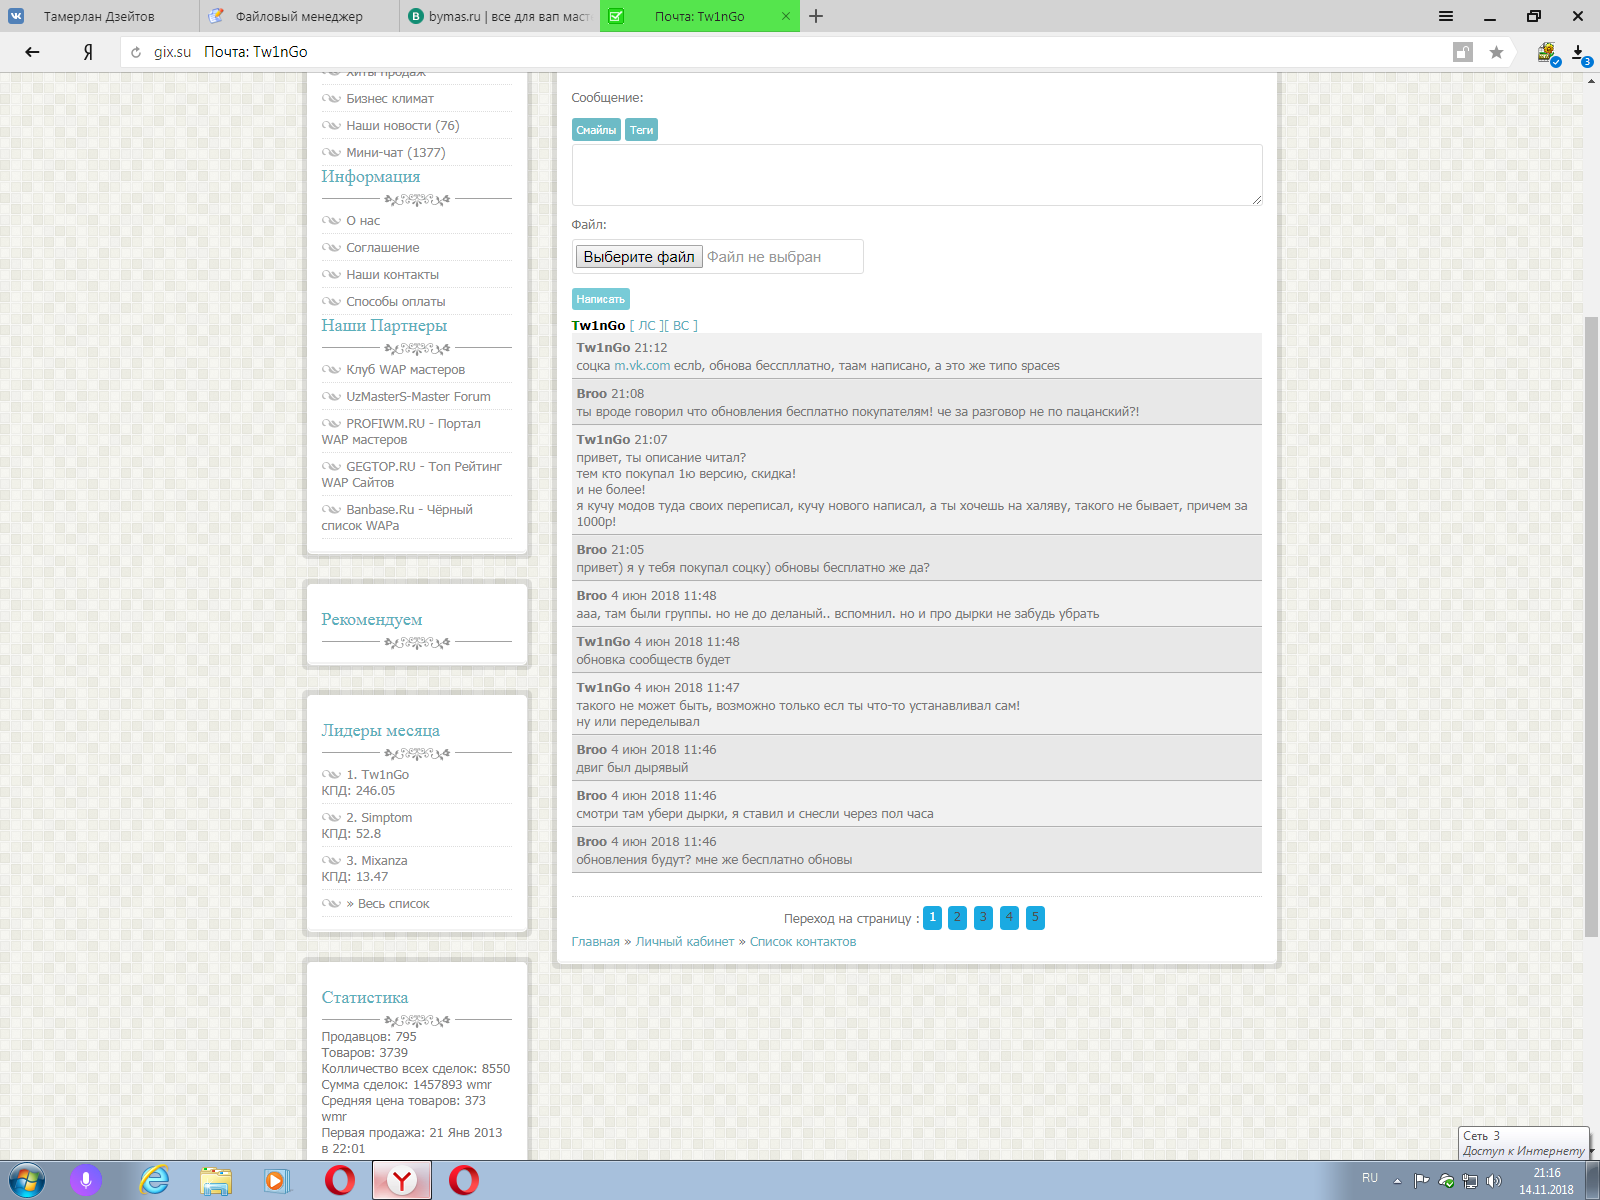Viewport: 1600px width, 1200px height.
Task: Click the browser back arrow
Action: tap(32, 52)
